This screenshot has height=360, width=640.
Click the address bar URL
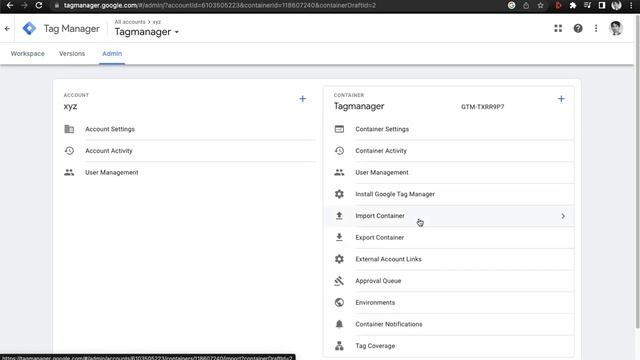coord(220,5)
